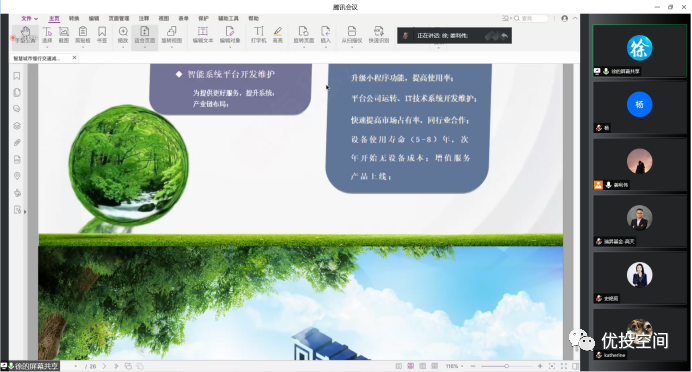Select Edit Text (编辑文本) tool
This screenshot has height=372, width=692.
coord(203,34)
